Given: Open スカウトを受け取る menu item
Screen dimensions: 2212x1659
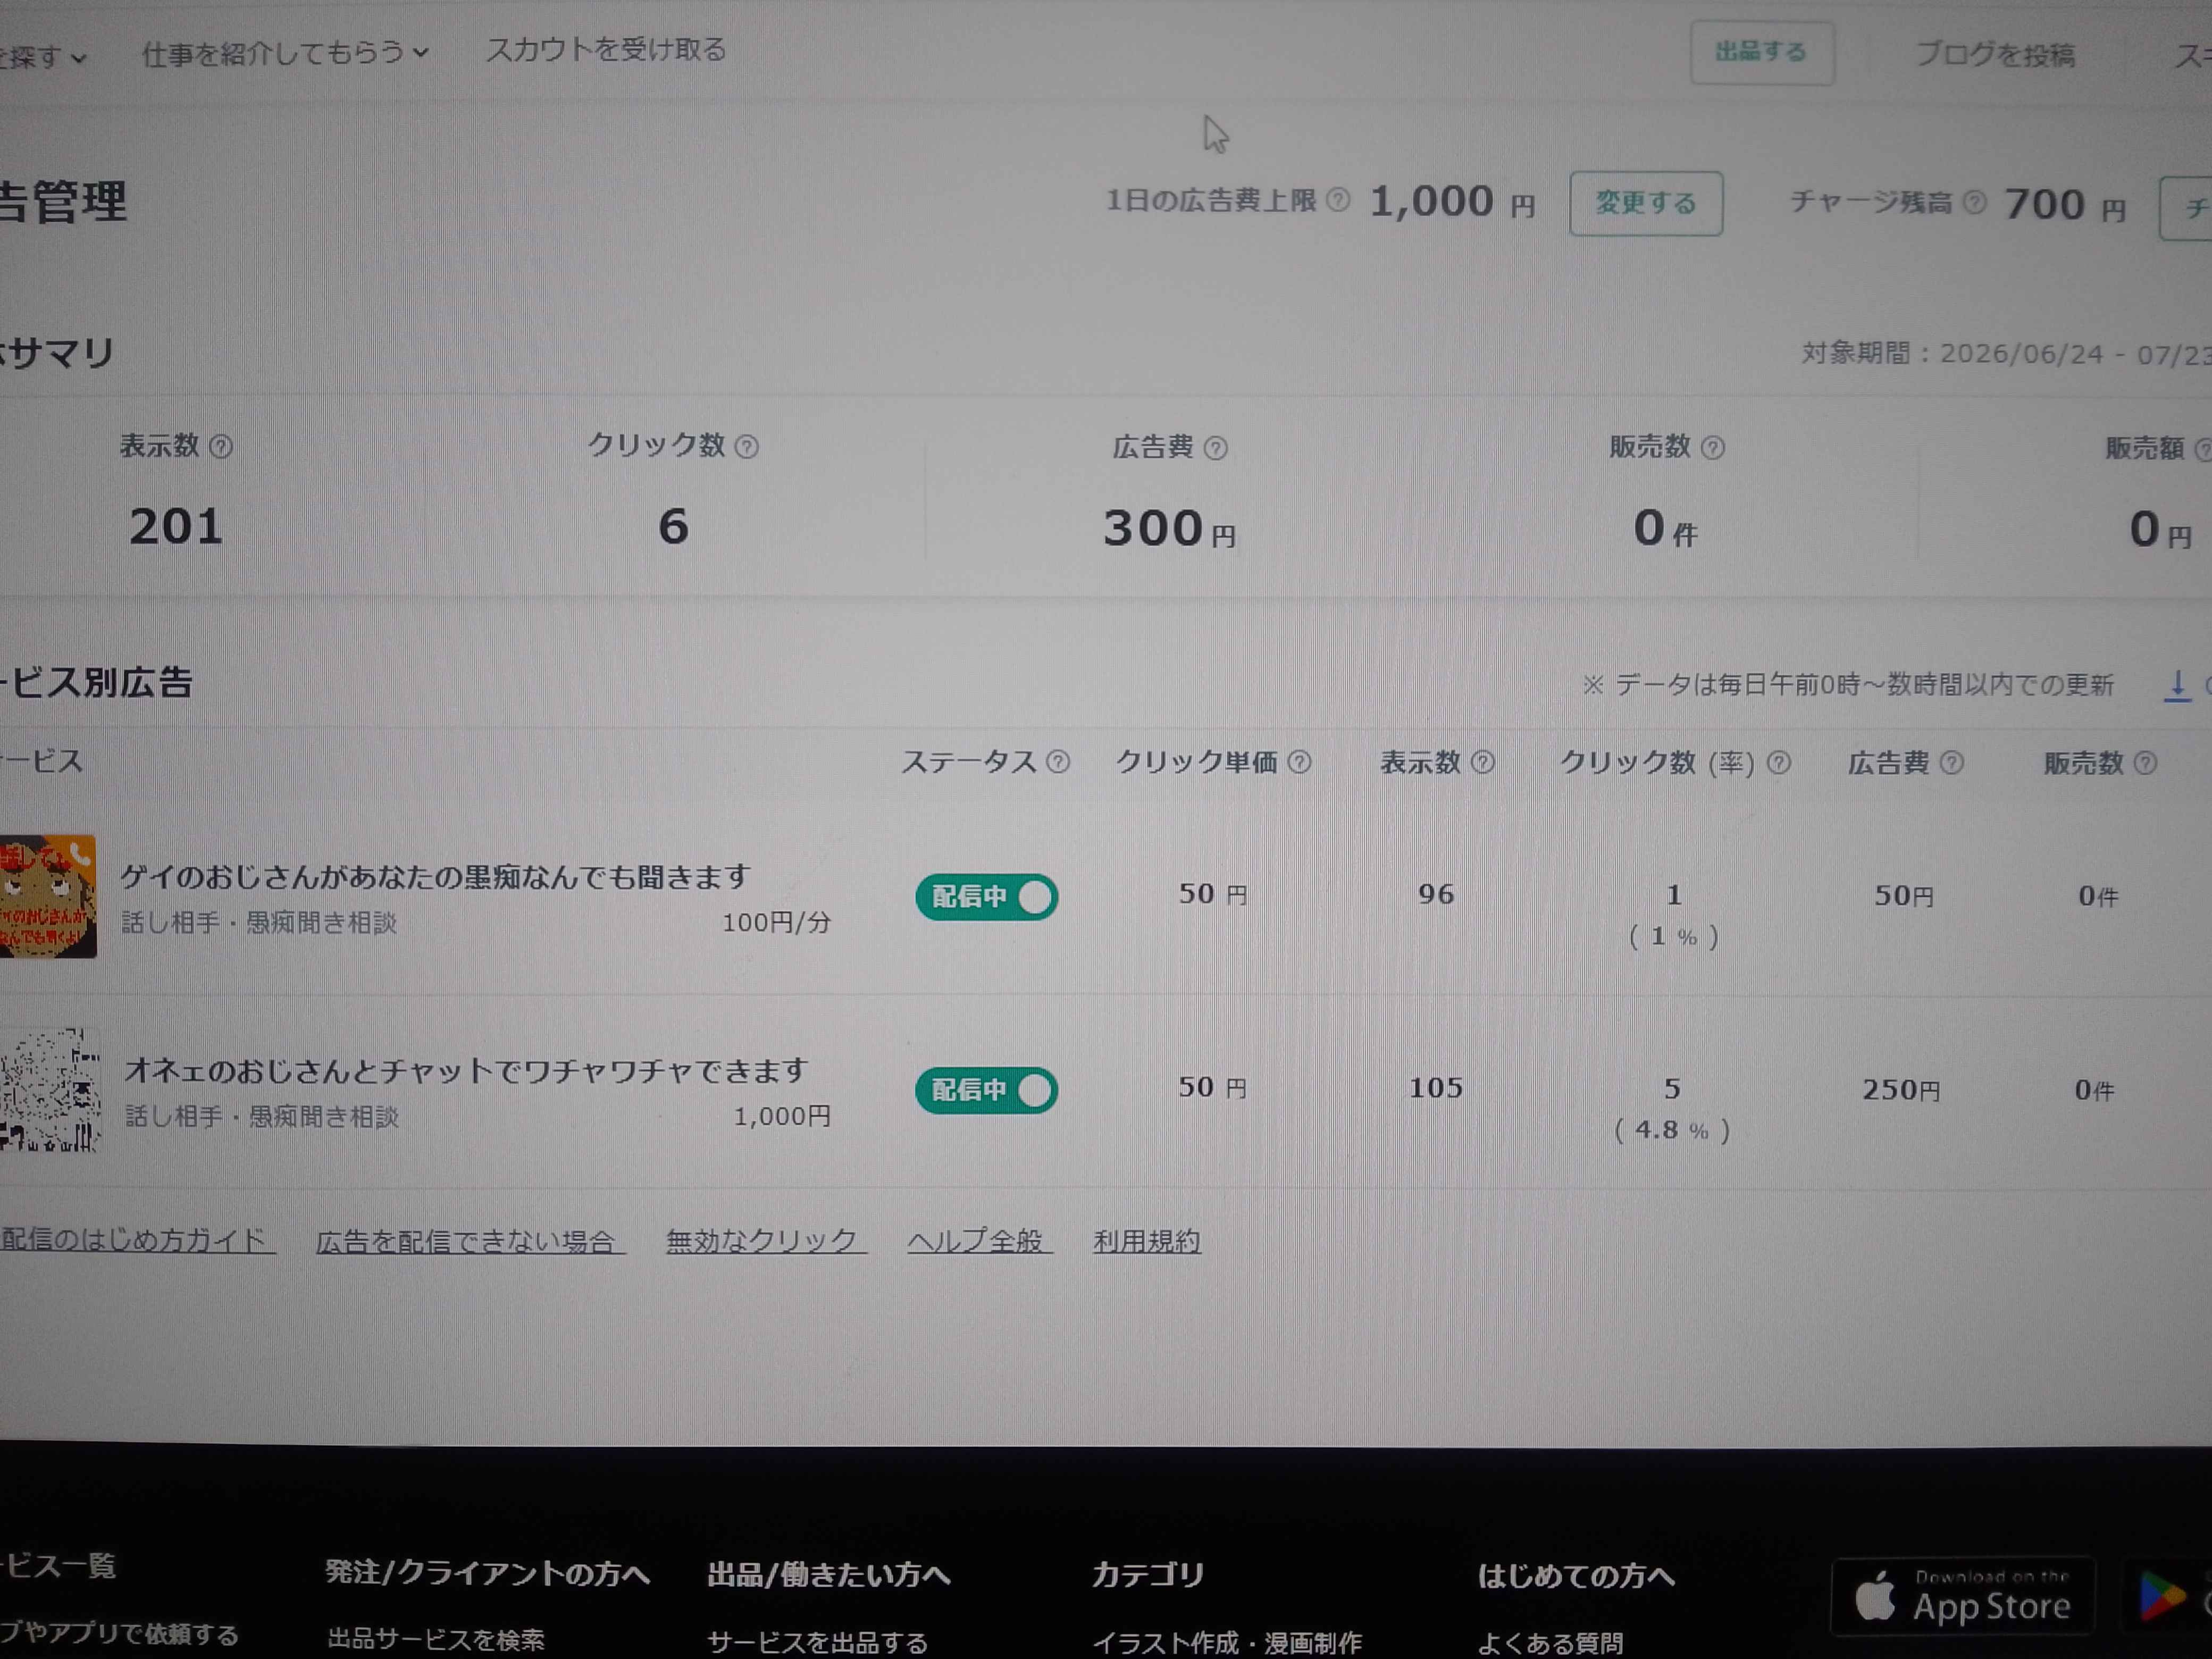Looking at the screenshot, I should (606, 50).
